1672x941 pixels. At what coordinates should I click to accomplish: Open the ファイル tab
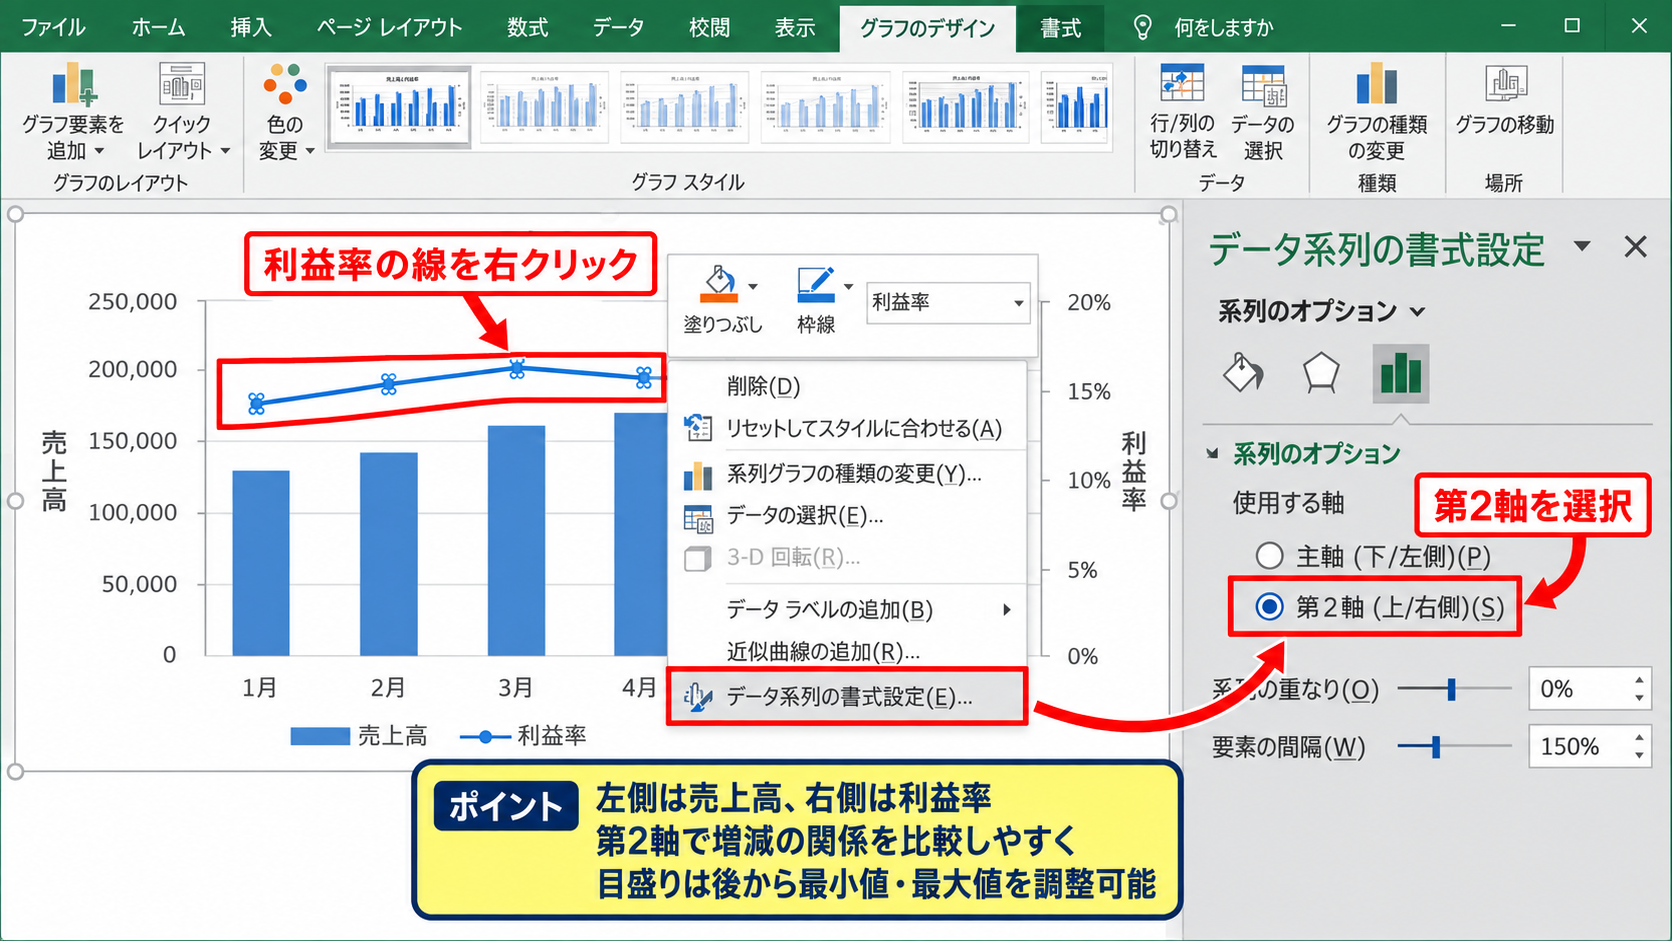53,27
